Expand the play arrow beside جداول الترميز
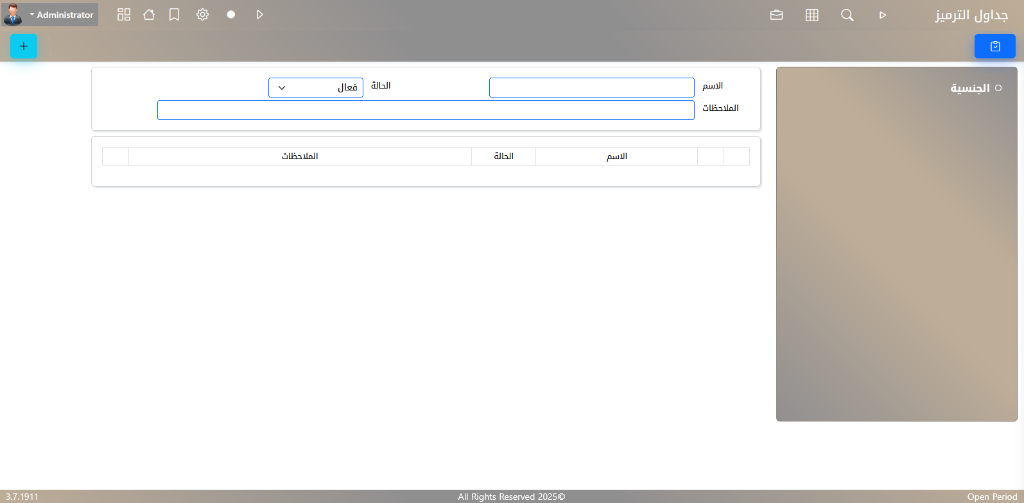The height and width of the screenshot is (503, 1024). point(882,15)
